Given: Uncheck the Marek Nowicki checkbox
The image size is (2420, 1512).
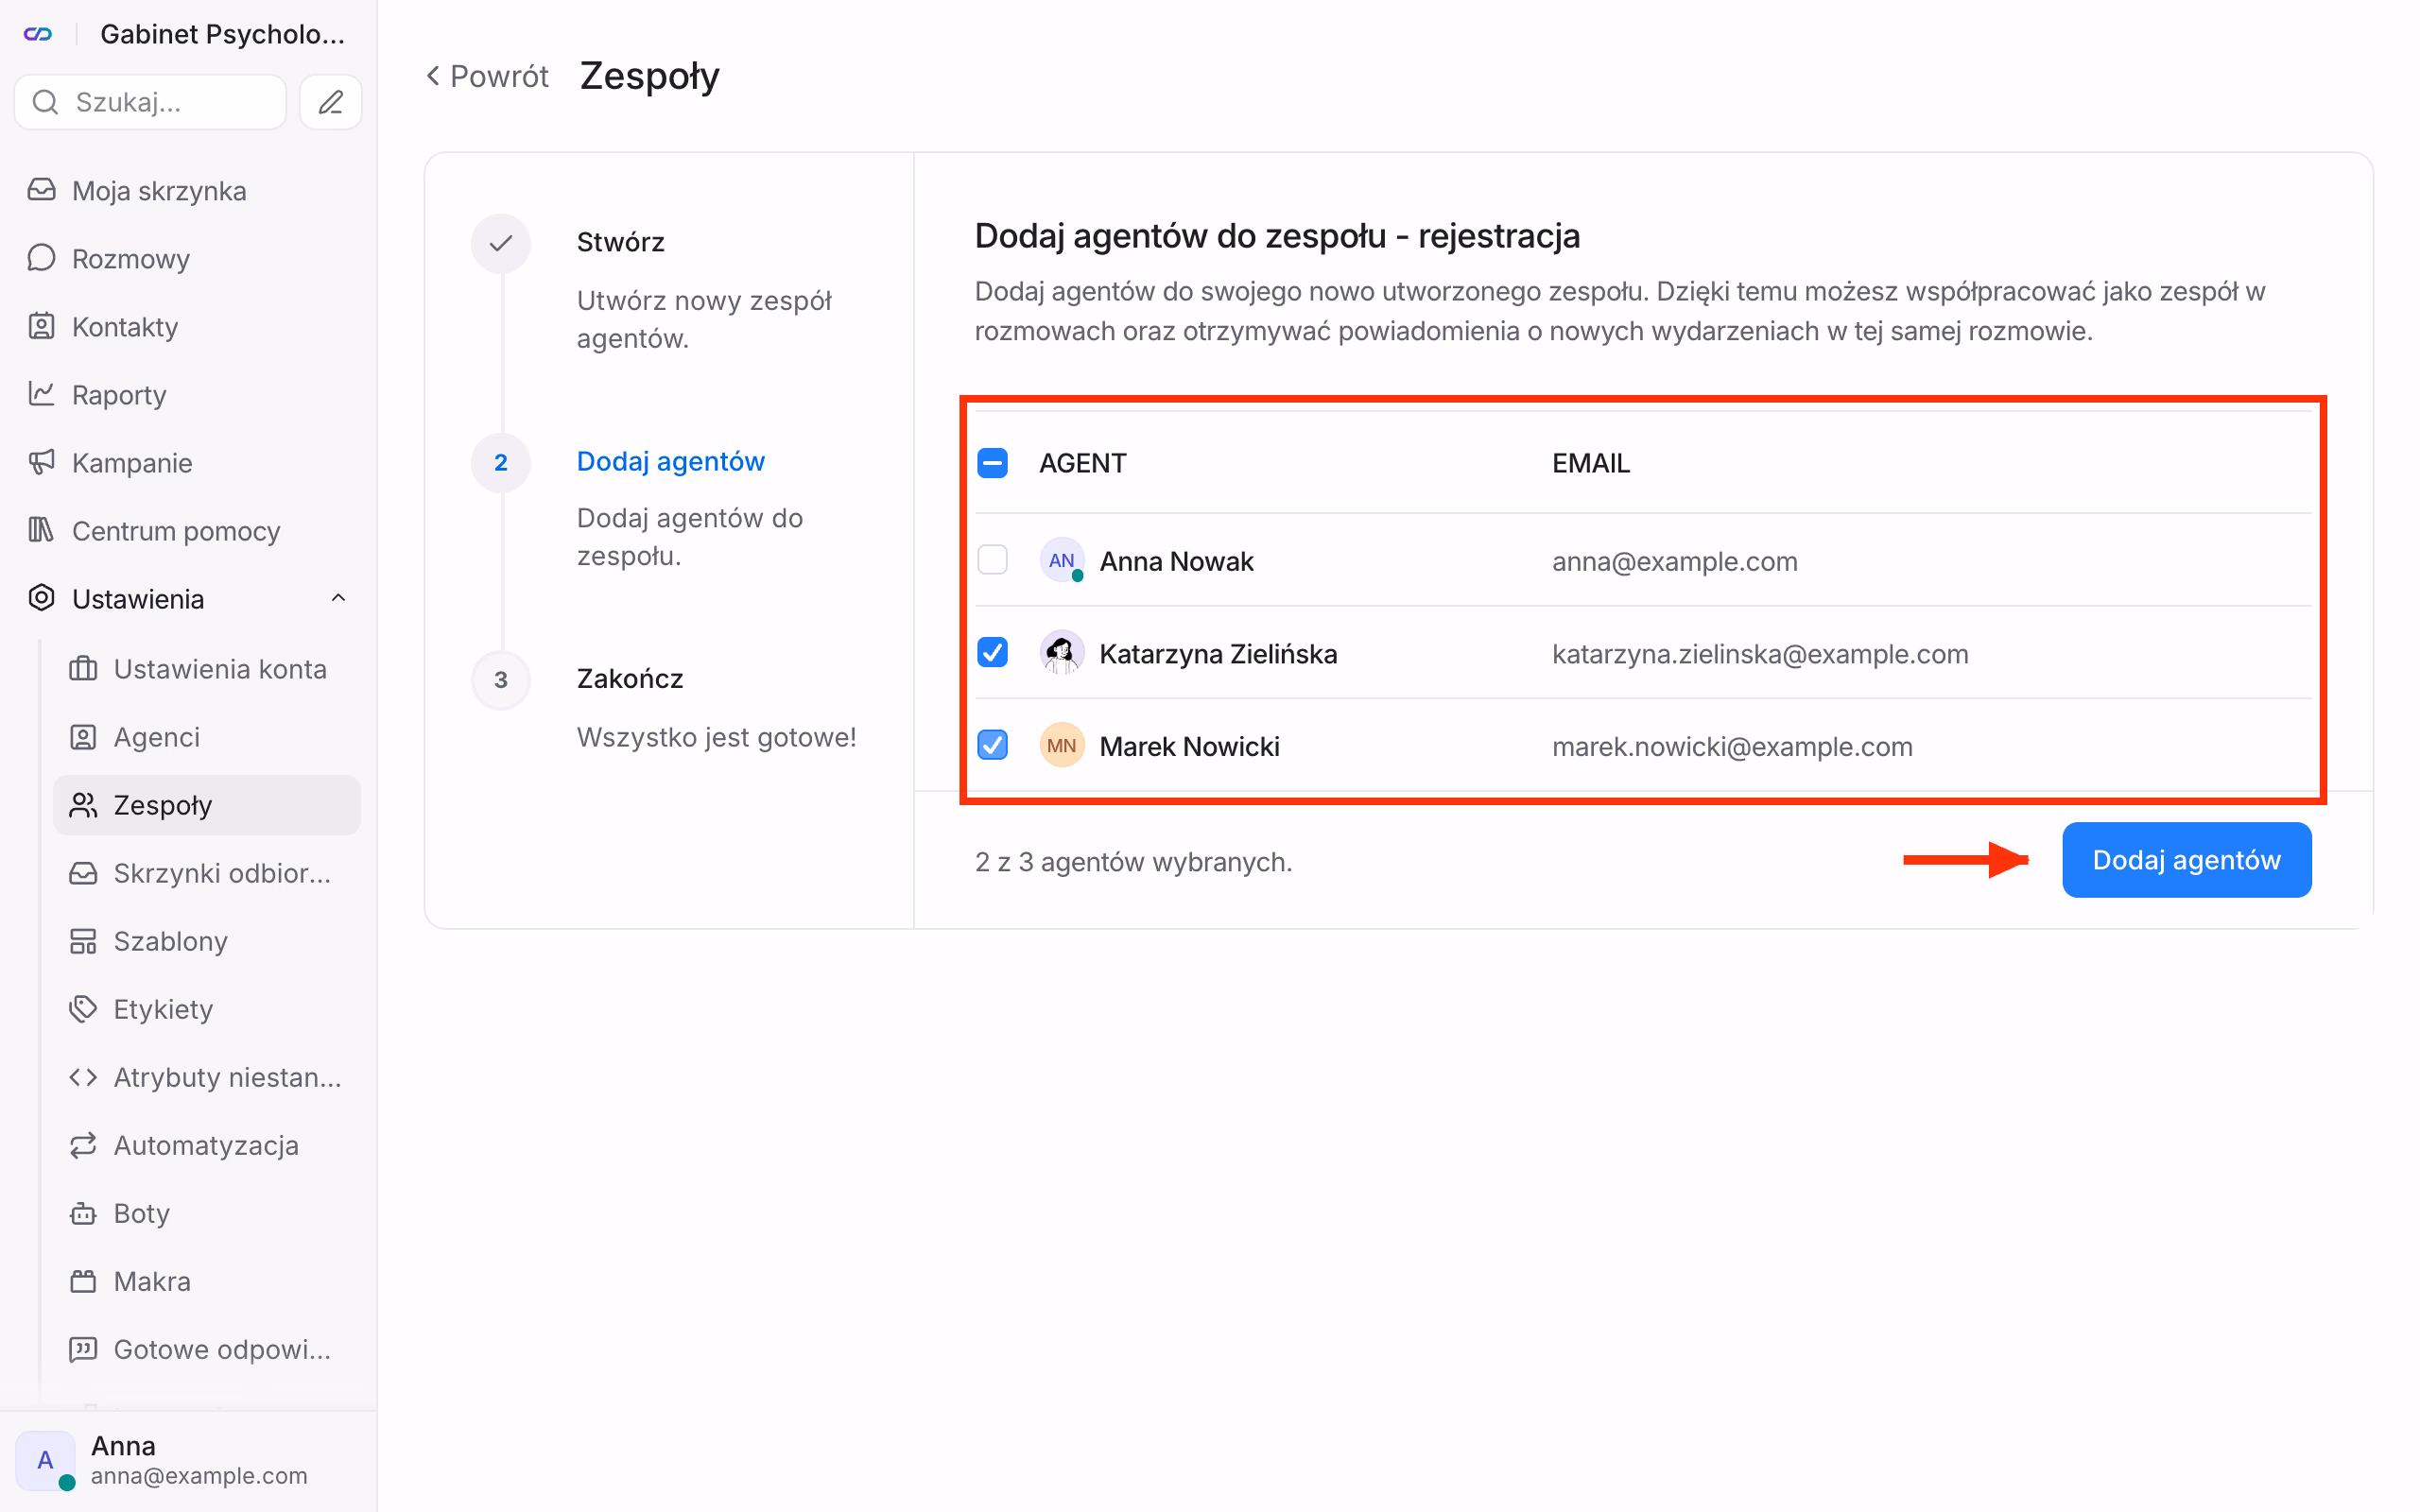Looking at the screenshot, I should pyautogui.click(x=992, y=745).
